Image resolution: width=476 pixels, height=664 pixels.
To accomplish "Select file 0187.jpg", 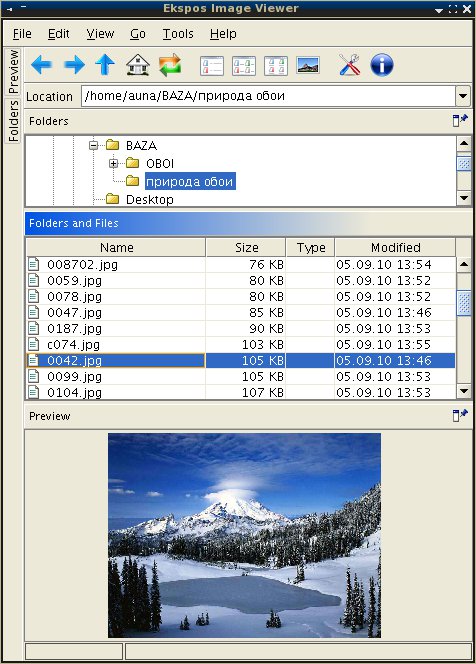I will [x=74, y=329].
